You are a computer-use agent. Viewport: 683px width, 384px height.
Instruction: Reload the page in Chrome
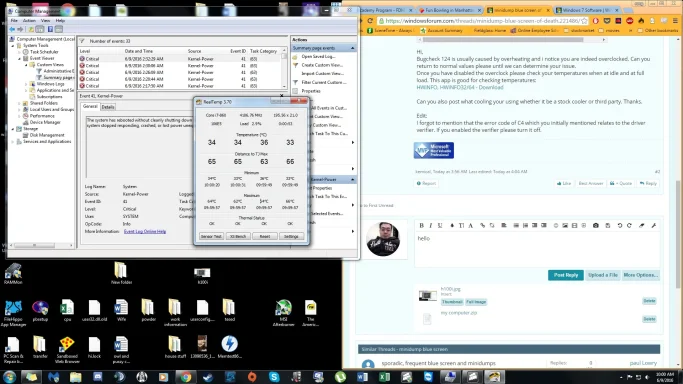[370, 20]
